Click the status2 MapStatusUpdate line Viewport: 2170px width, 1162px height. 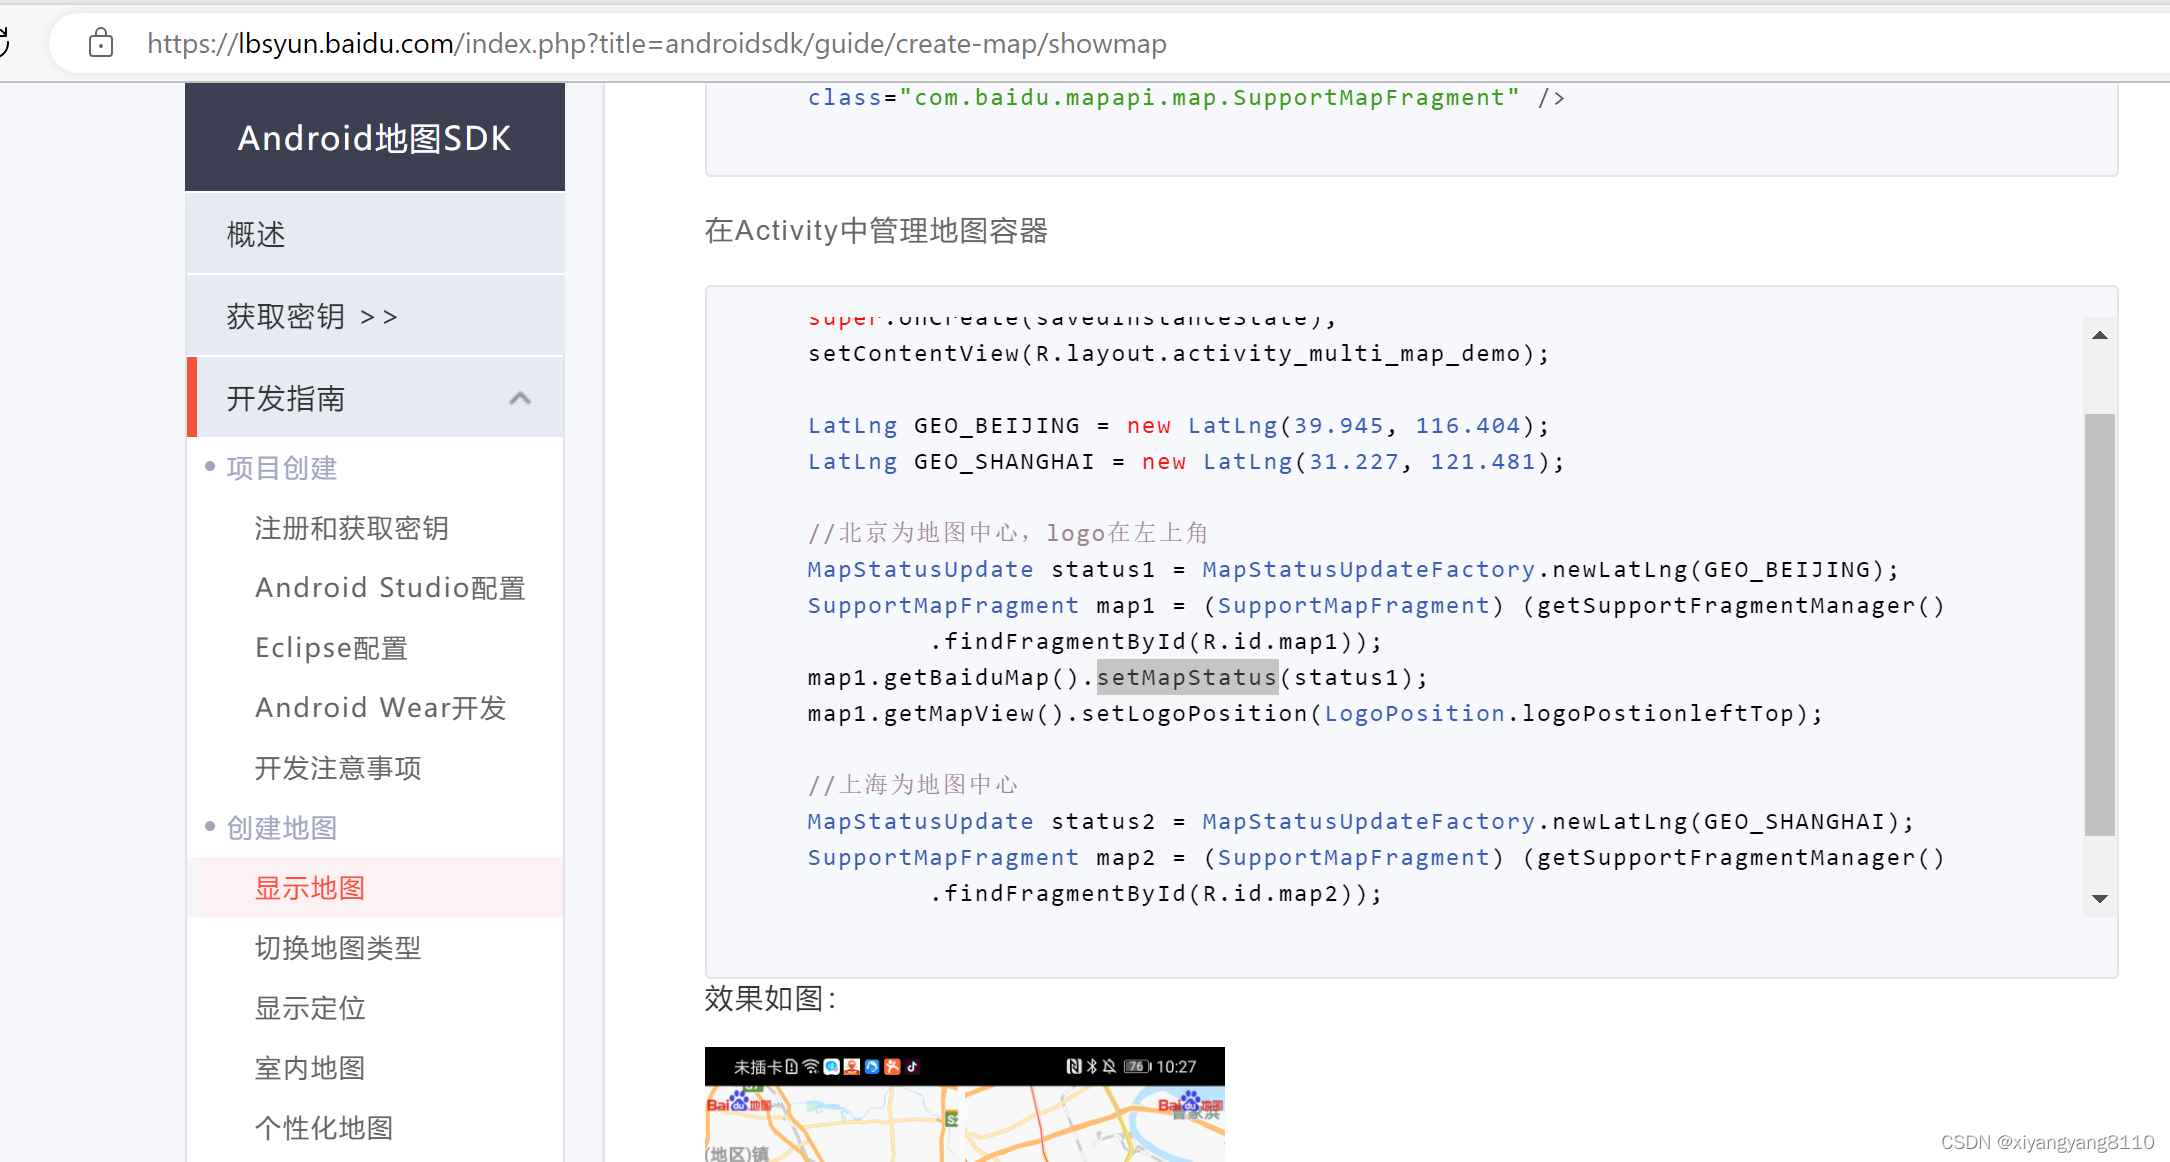1361,821
